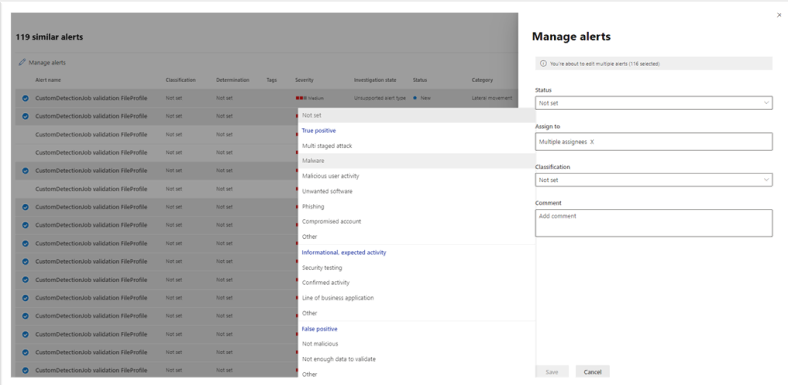The height and width of the screenshot is (385, 788).
Task: Click the blue New status dot
Action: (x=415, y=99)
